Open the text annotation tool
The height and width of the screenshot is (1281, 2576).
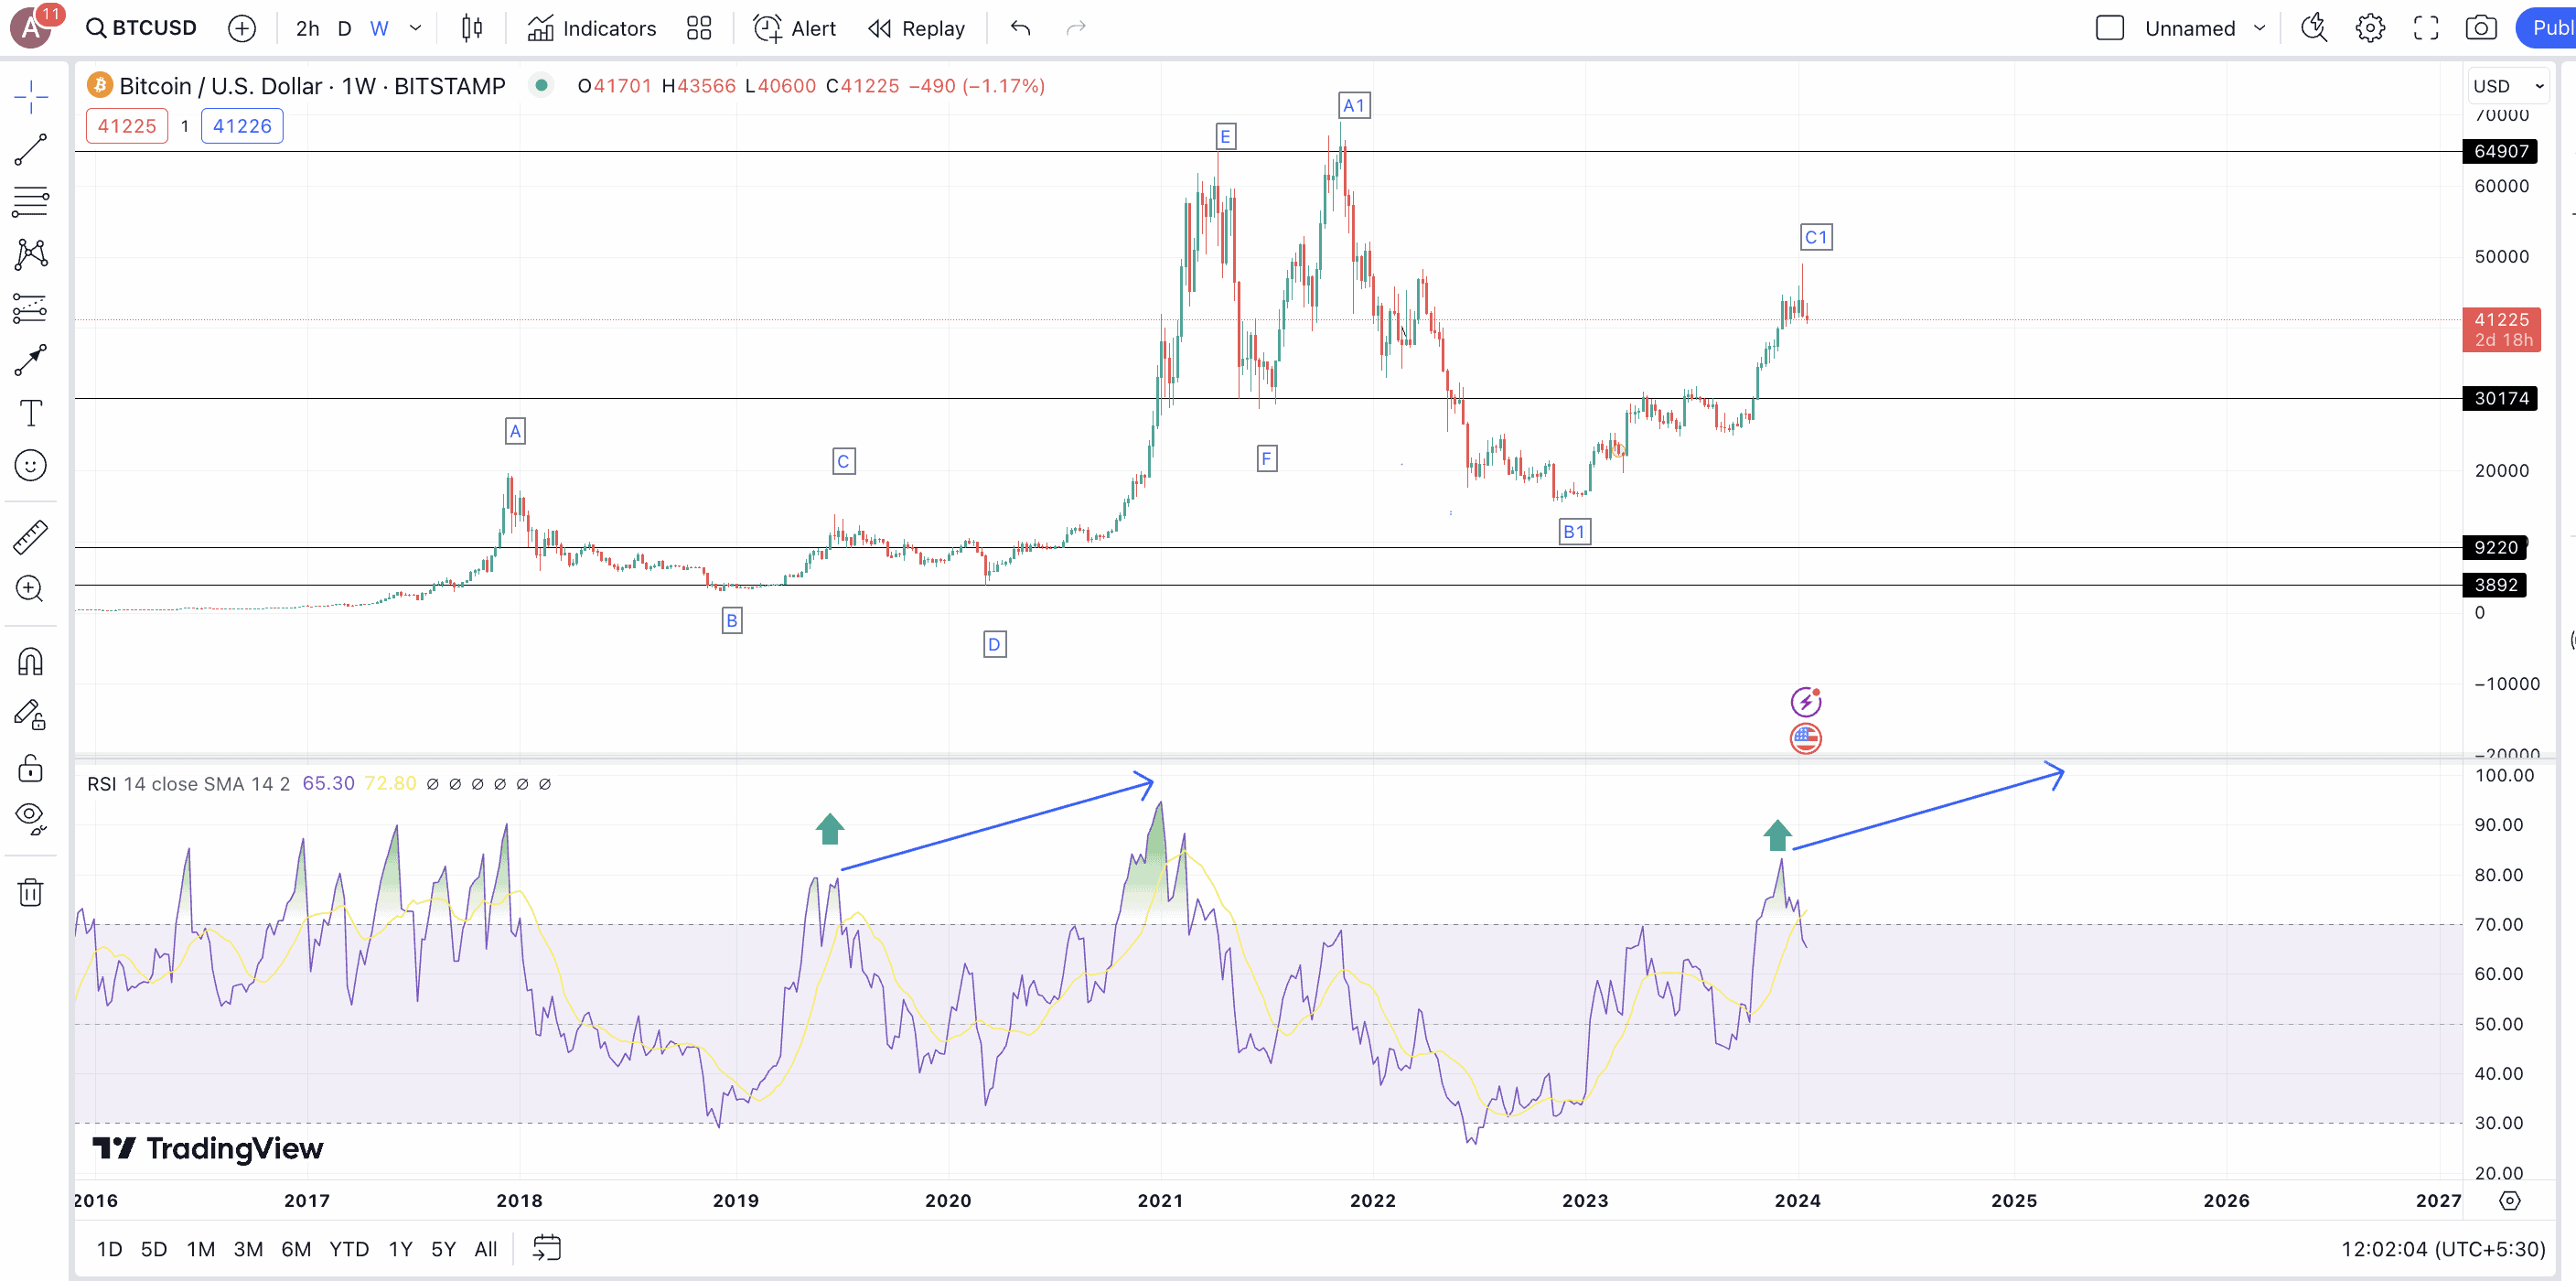30,413
